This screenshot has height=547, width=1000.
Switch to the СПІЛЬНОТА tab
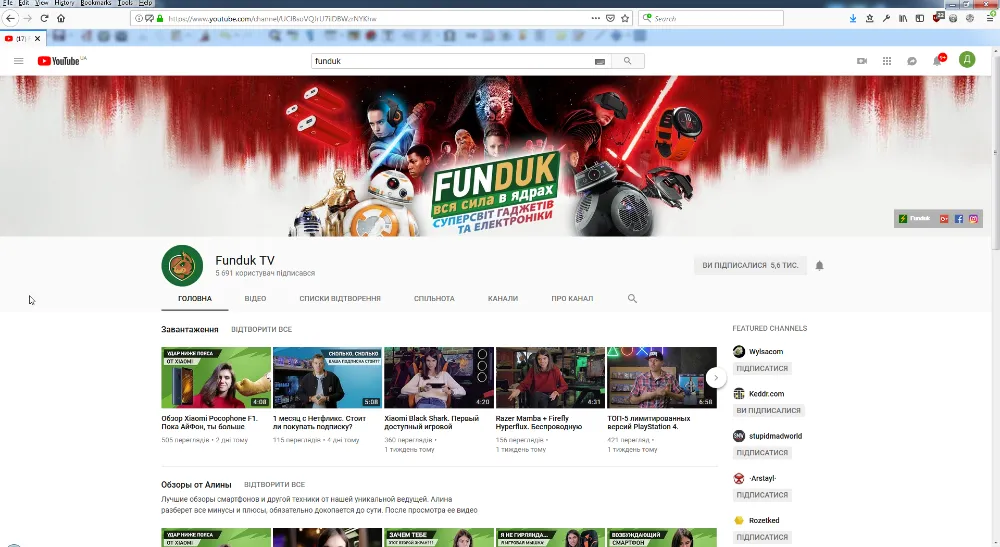tap(434, 298)
